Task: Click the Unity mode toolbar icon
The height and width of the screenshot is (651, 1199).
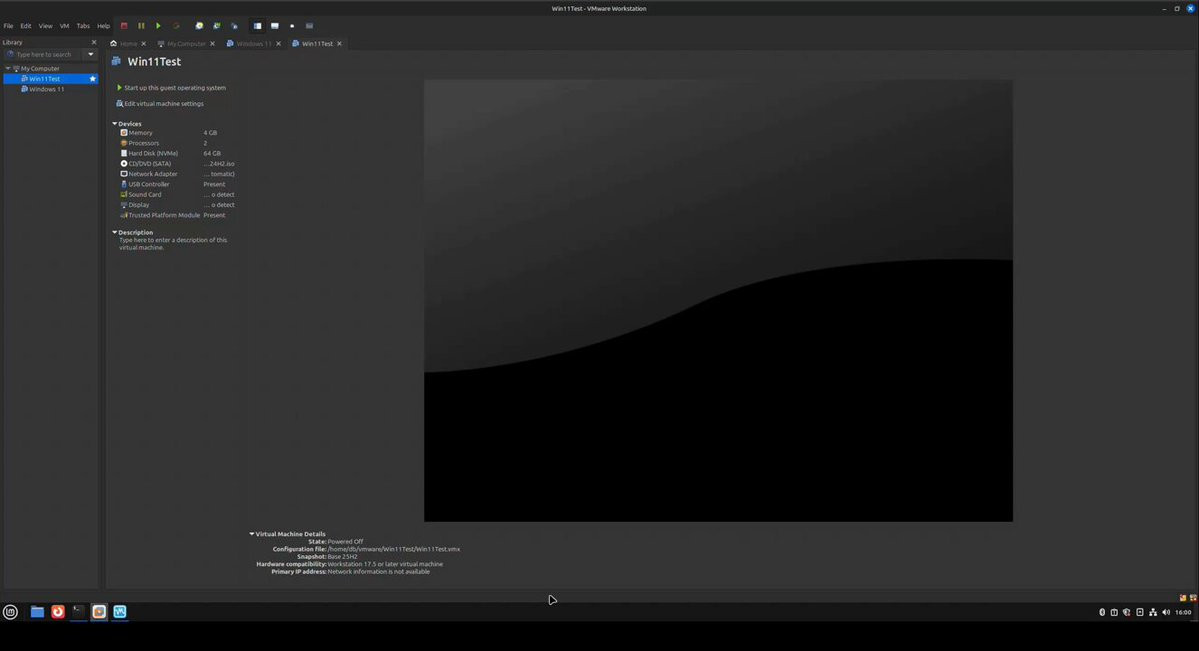Action: click(x=310, y=26)
